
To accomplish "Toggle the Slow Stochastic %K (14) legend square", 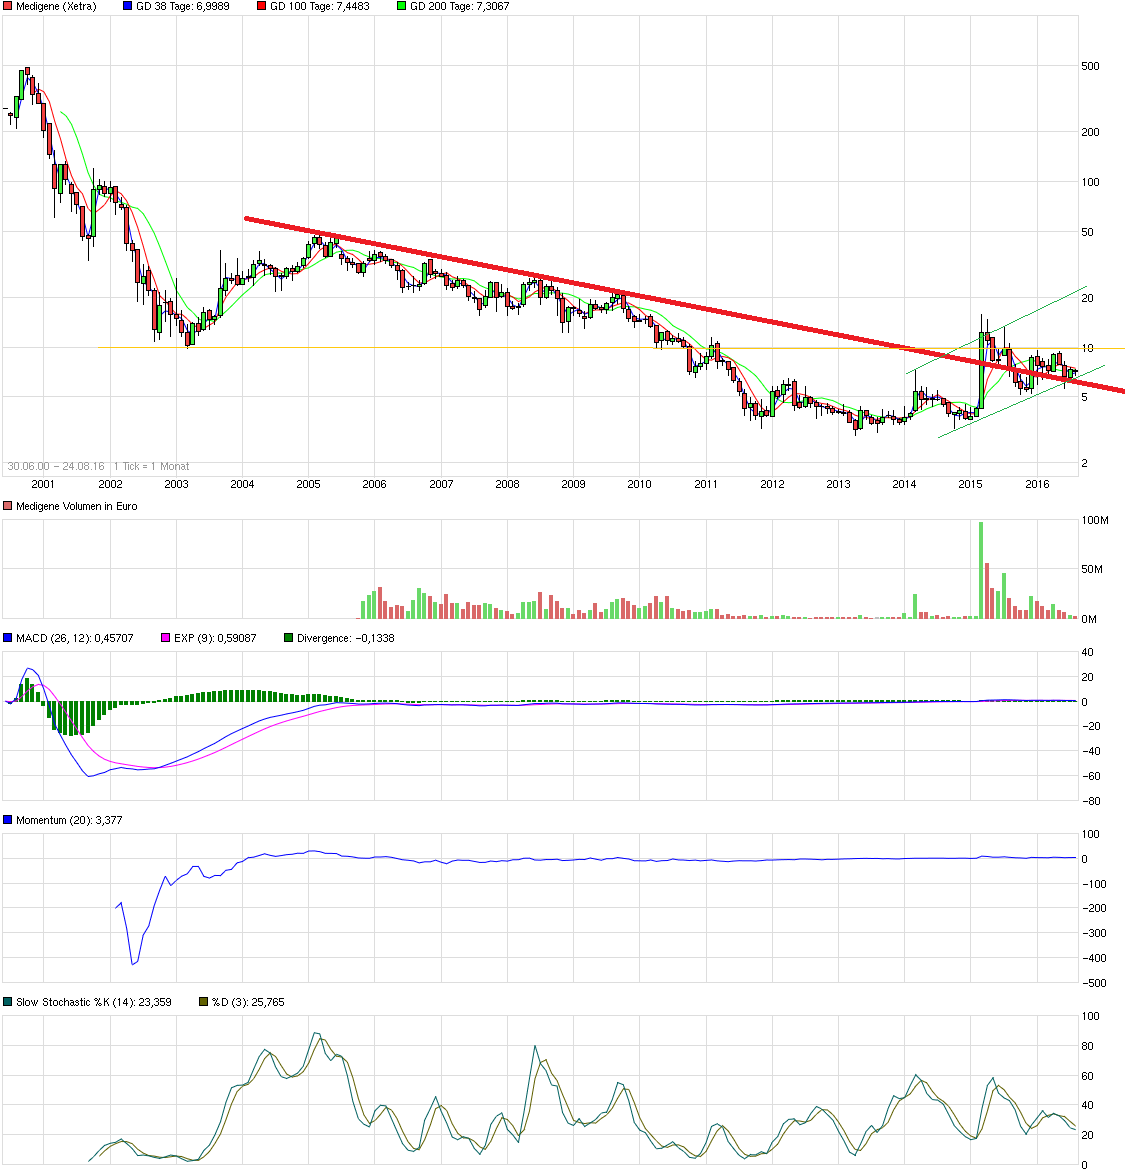I will pyautogui.click(x=8, y=1001).
